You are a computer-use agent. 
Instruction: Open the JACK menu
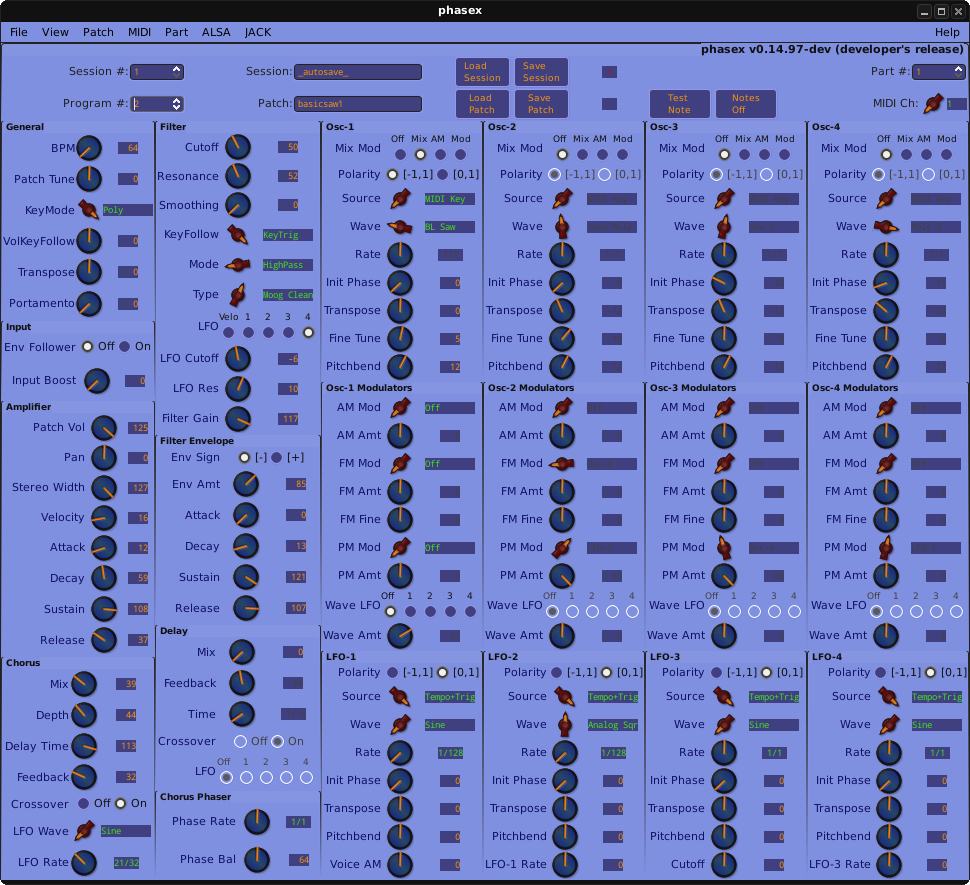(257, 32)
